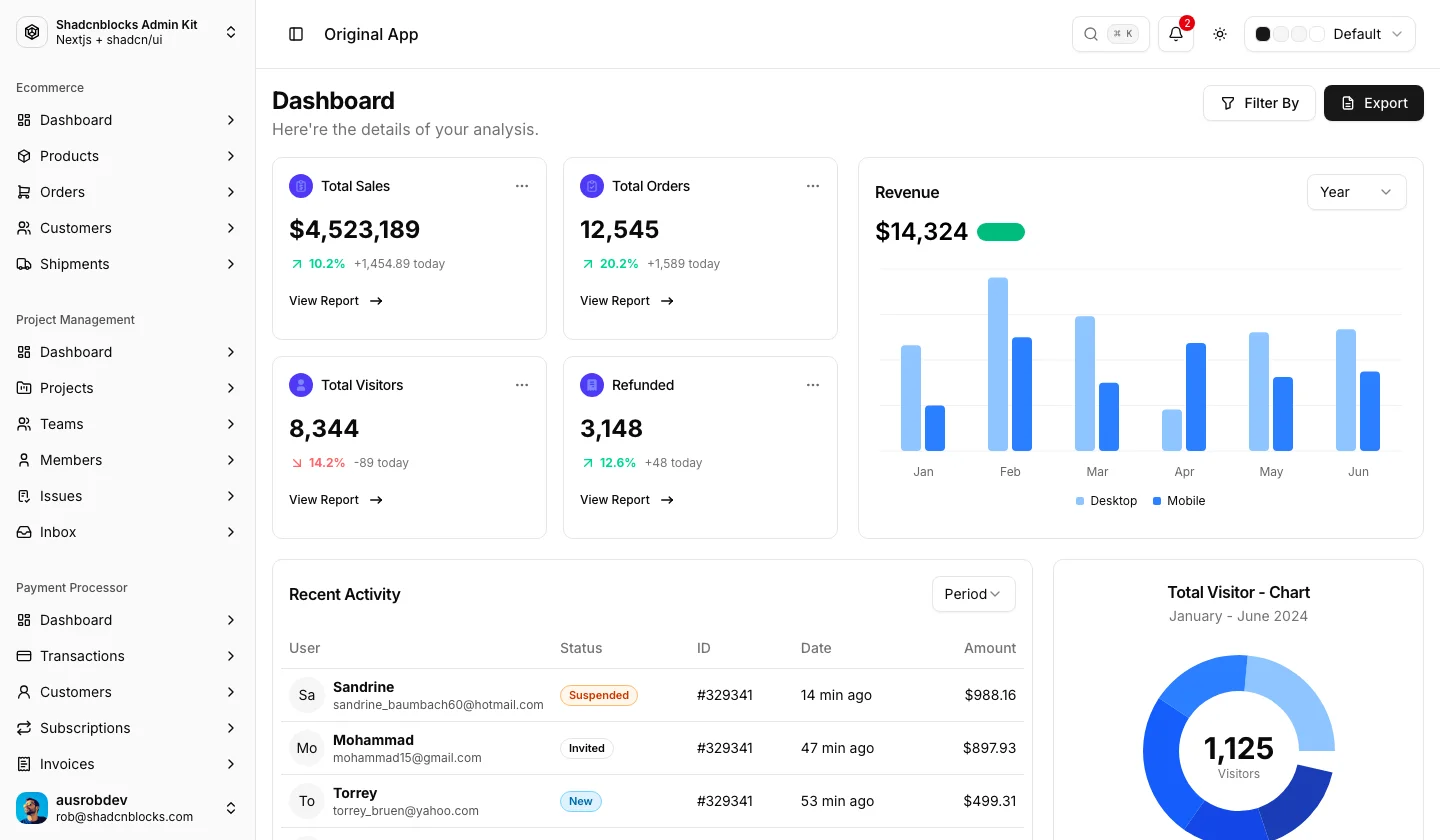The image size is (1440, 840).
Task: Toggle the sidebar panel icon
Action: pyautogui.click(x=296, y=34)
